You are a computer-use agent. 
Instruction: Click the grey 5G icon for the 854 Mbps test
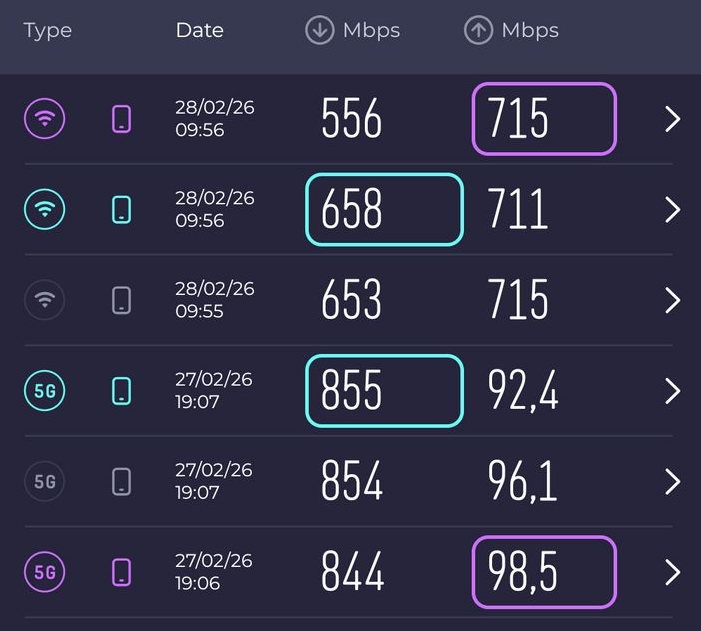coord(45,482)
